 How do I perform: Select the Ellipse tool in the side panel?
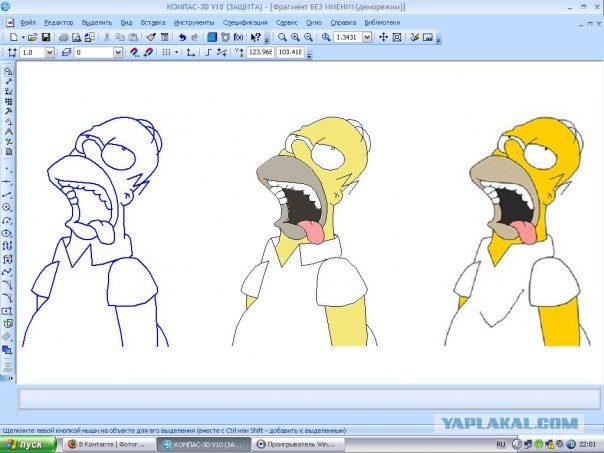click(x=7, y=233)
